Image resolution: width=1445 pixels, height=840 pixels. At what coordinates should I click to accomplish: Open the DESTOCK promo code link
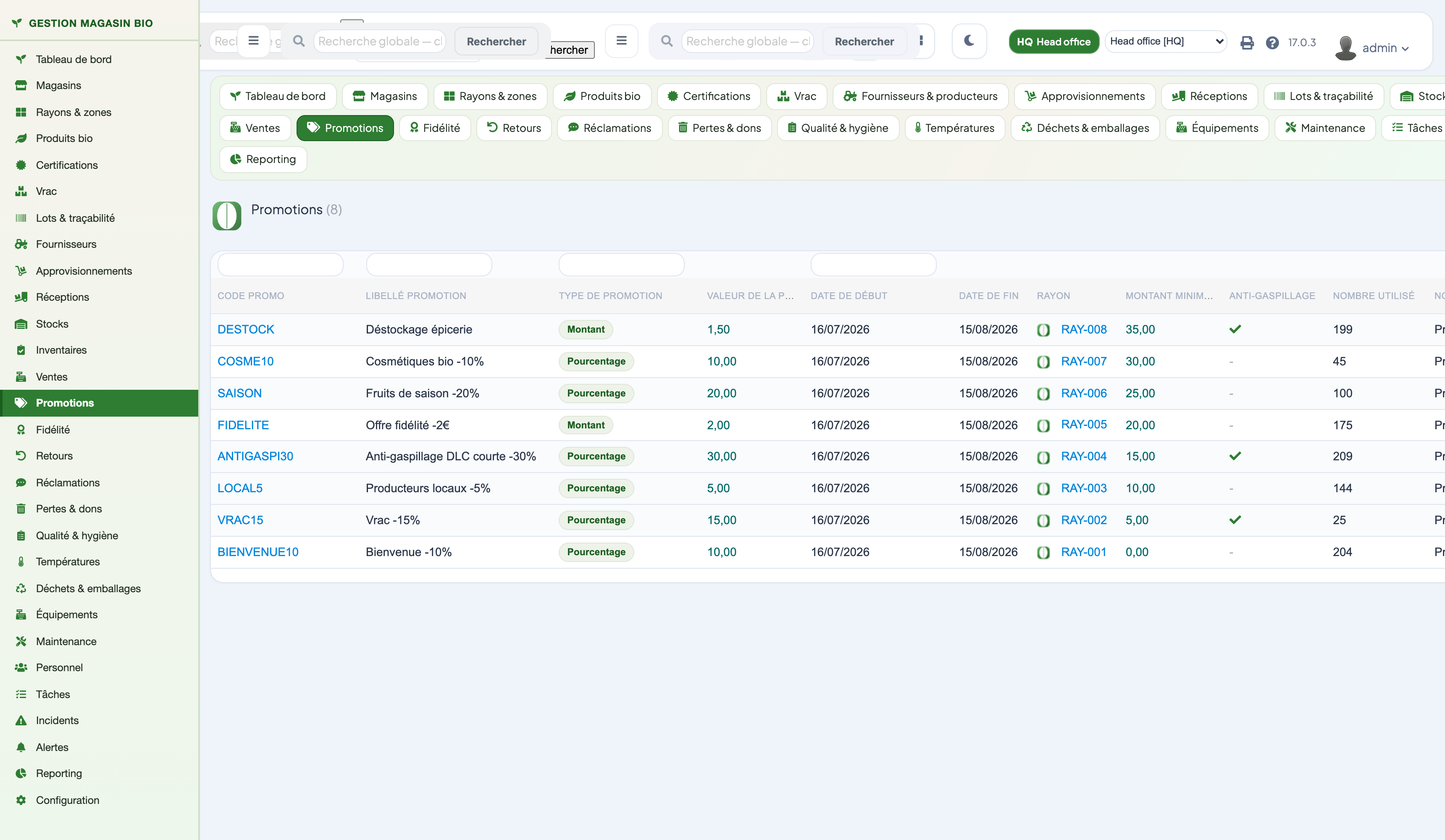[246, 329]
